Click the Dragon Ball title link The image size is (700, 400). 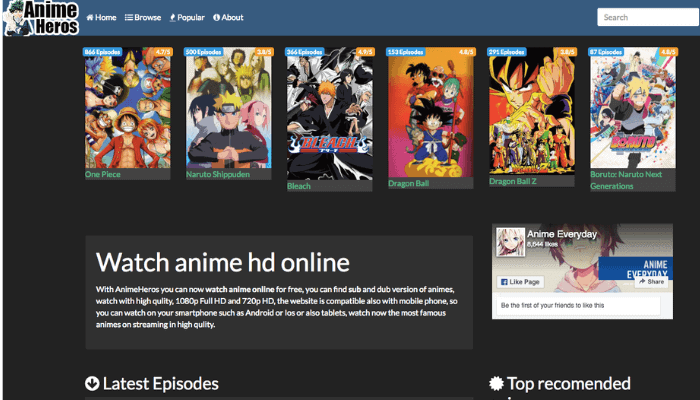[x=408, y=183]
